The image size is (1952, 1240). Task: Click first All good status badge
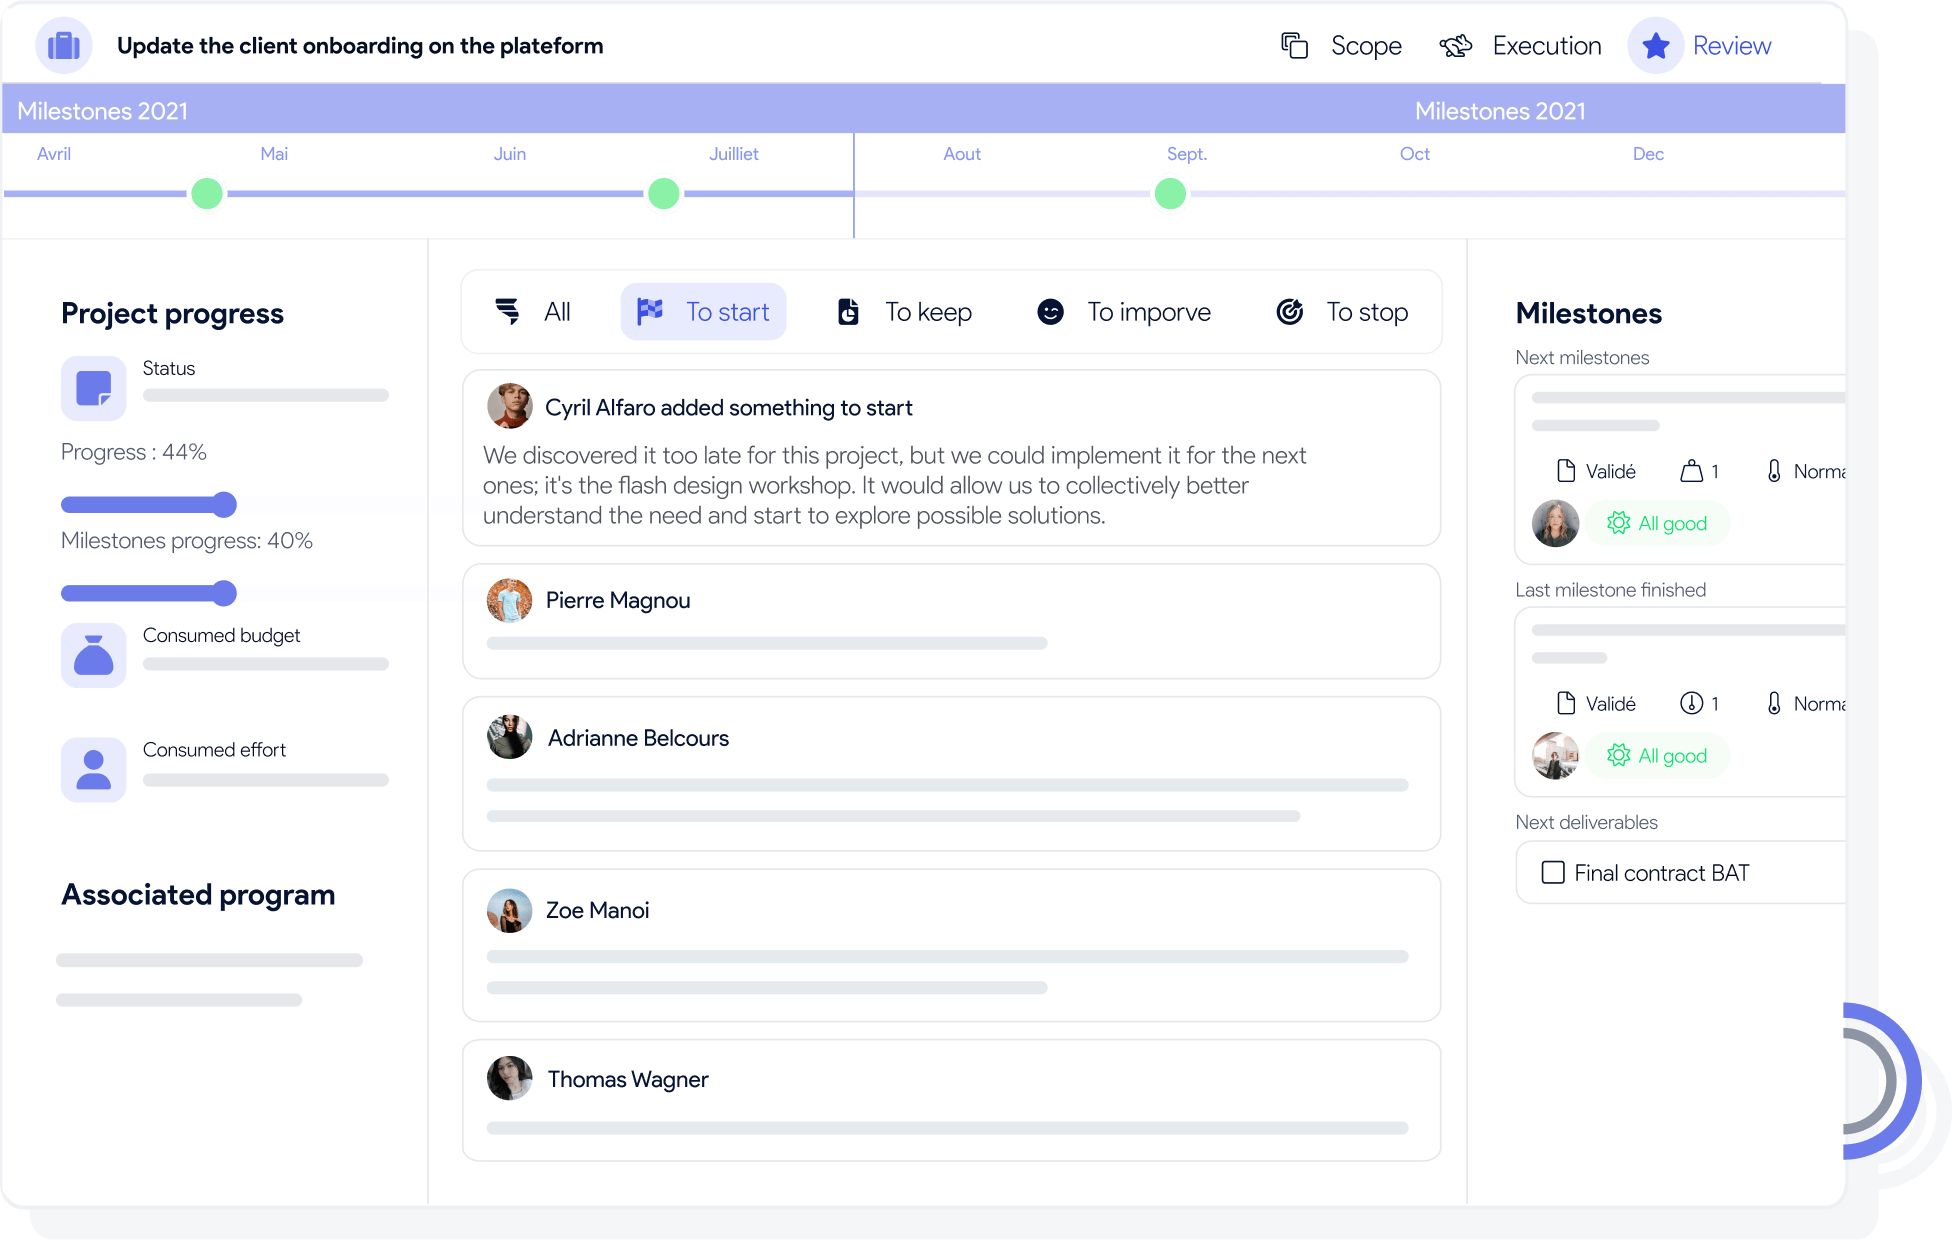(1658, 524)
